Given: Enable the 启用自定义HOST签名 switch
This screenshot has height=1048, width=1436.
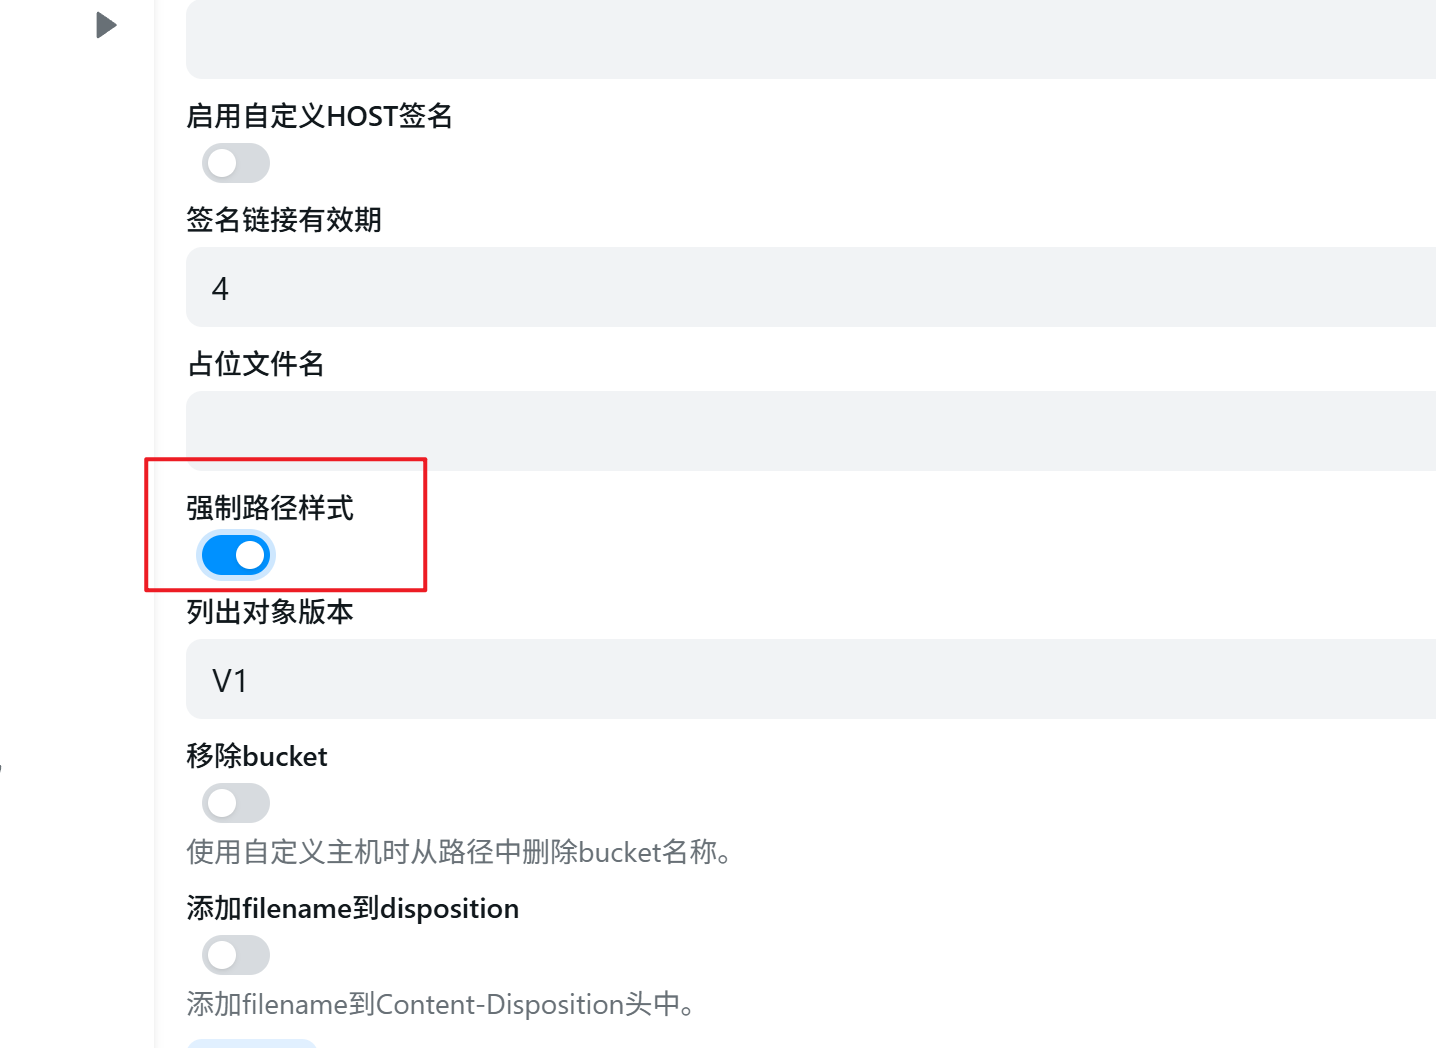Looking at the screenshot, I should (236, 163).
